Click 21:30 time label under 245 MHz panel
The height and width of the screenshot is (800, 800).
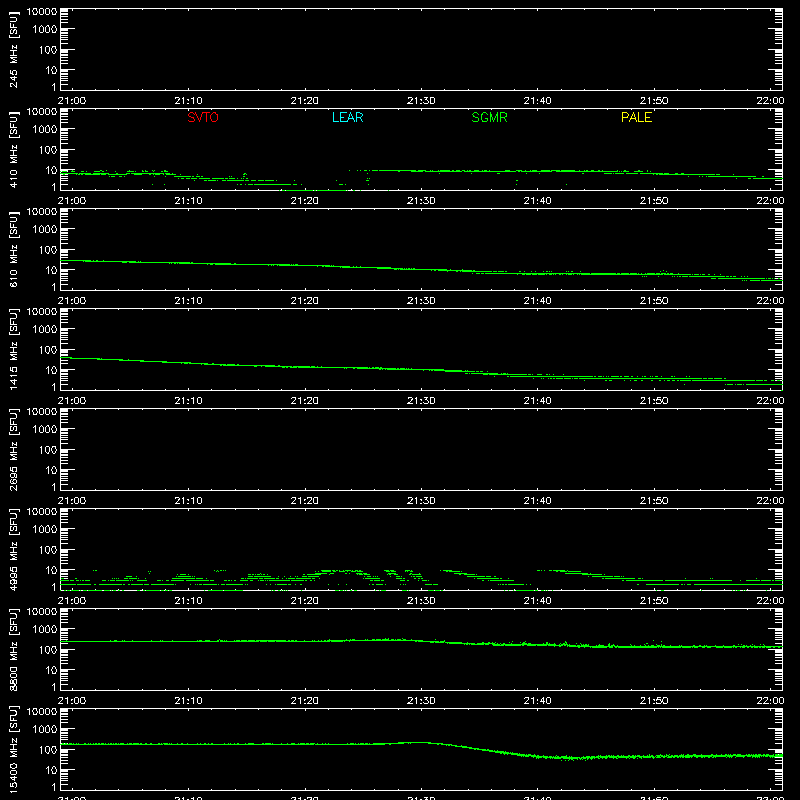point(421,101)
